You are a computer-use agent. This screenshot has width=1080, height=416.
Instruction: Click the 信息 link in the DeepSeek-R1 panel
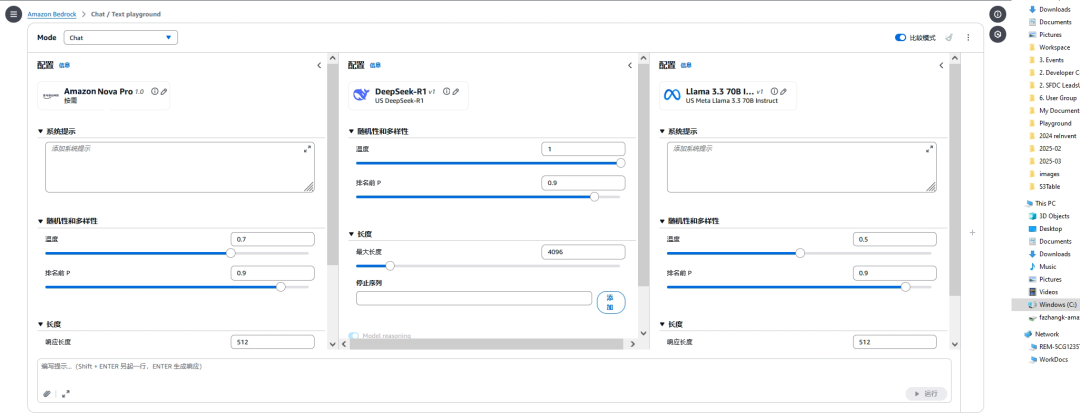(375, 65)
